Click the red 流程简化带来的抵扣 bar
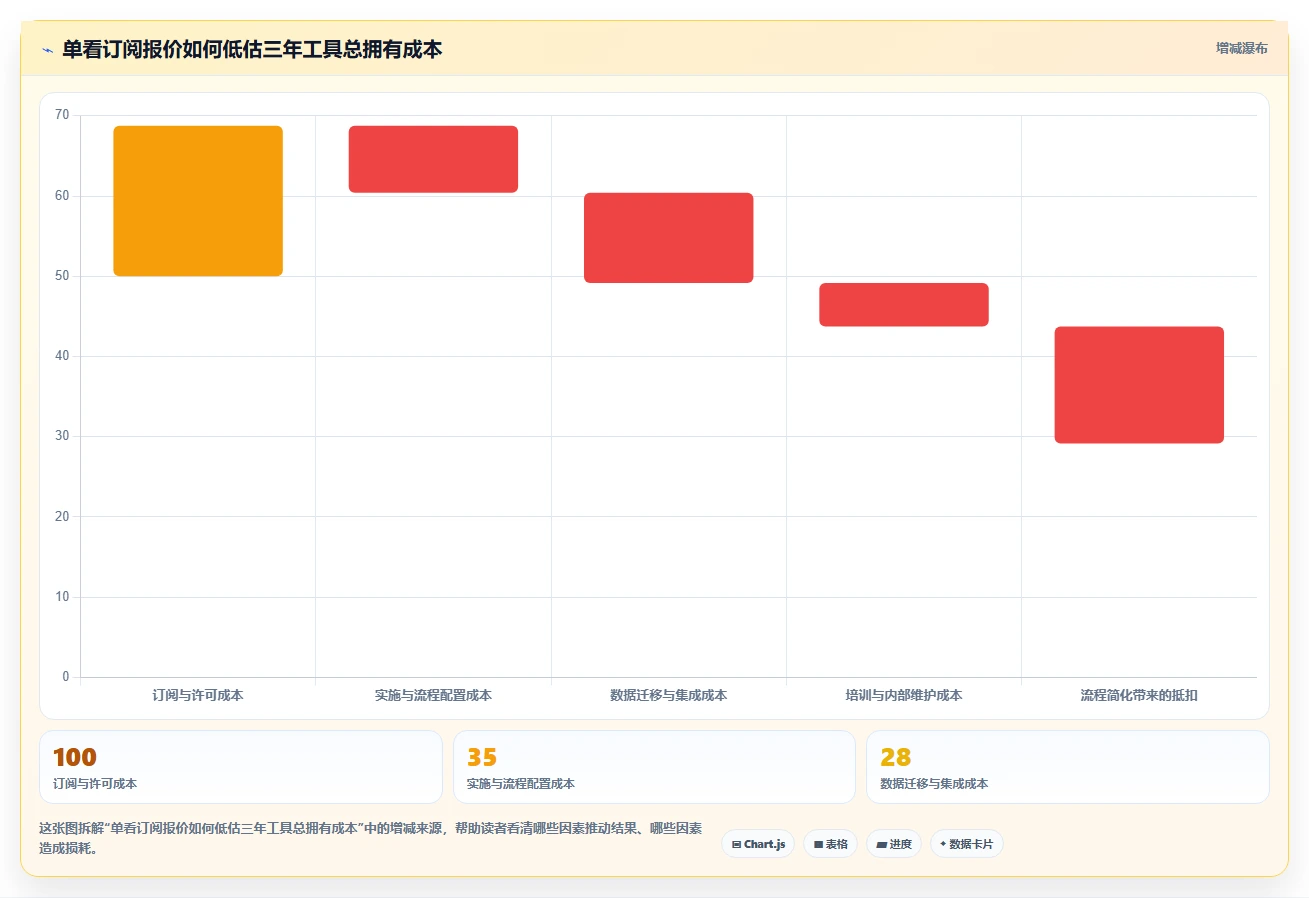This screenshot has height=898, width=1309. click(x=1139, y=385)
